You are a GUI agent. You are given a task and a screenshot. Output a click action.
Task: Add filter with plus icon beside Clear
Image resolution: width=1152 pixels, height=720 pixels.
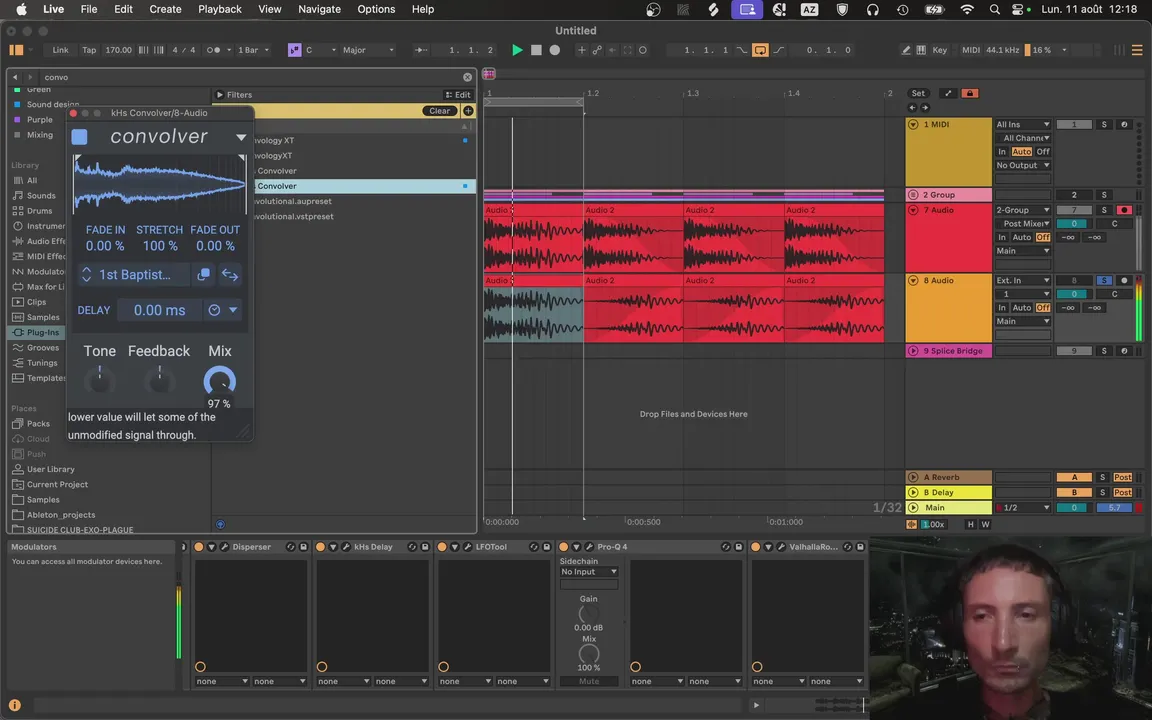[x=468, y=111]
